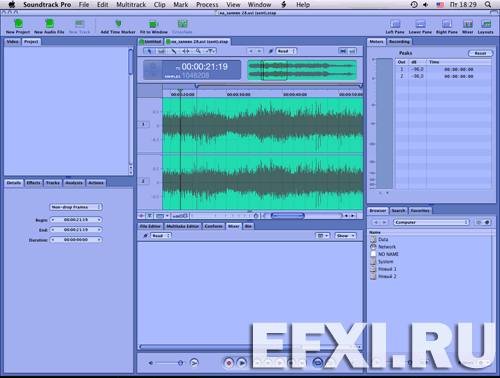Select the sample edit pencil tool
The height and width of the screenshot is (378, 500).
click(174, 51)
